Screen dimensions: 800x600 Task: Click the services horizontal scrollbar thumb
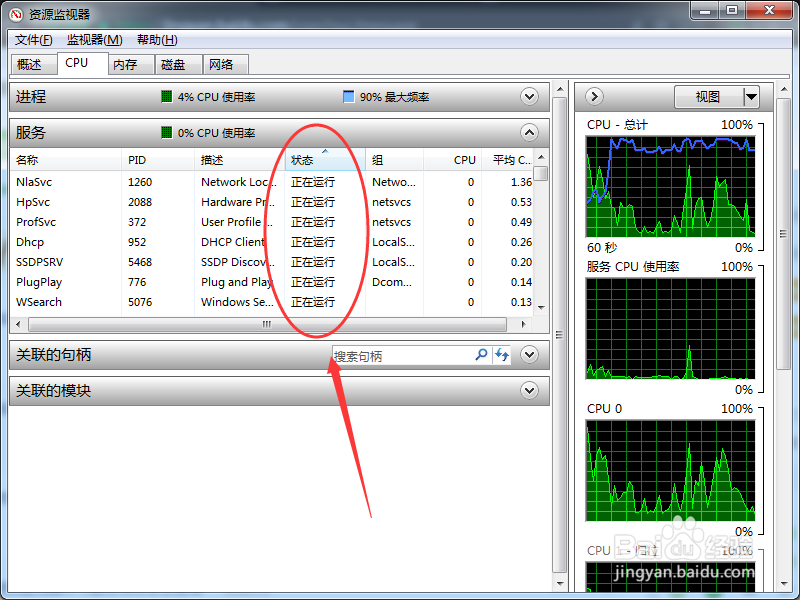(x=267, y=324)
